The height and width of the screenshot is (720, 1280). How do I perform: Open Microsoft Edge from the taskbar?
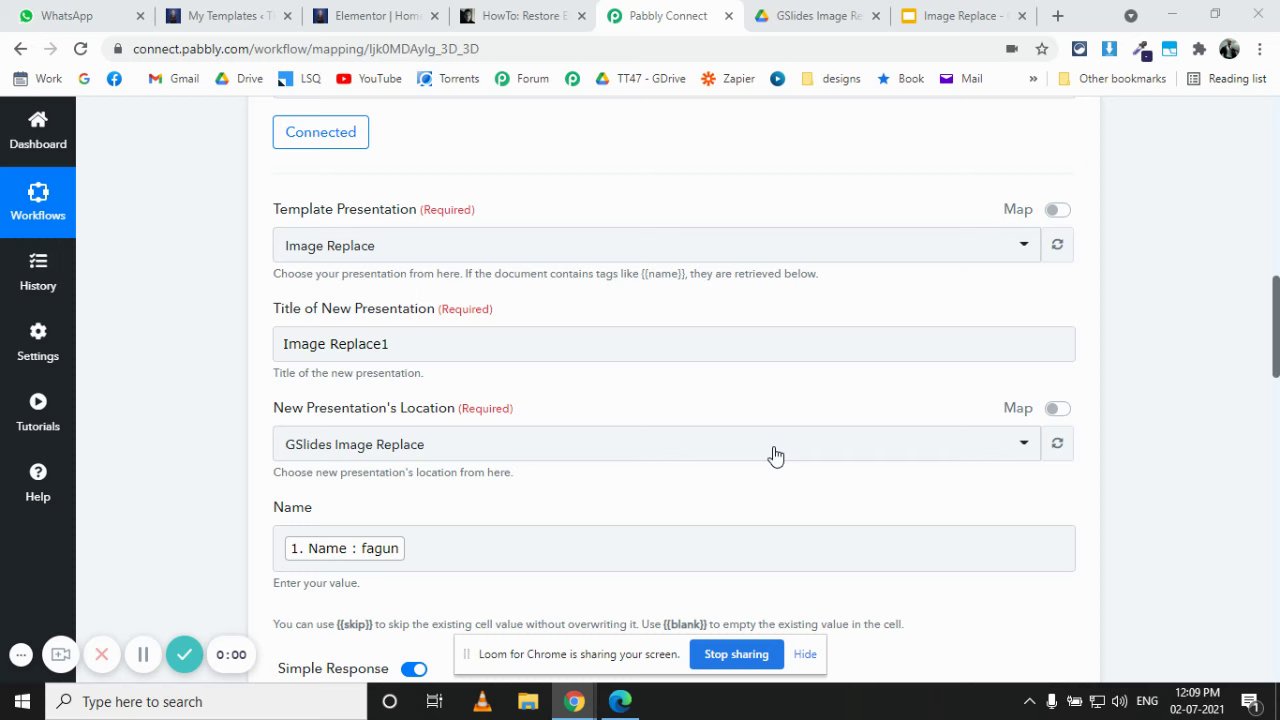pyautogui.click(x=620, y=701)
